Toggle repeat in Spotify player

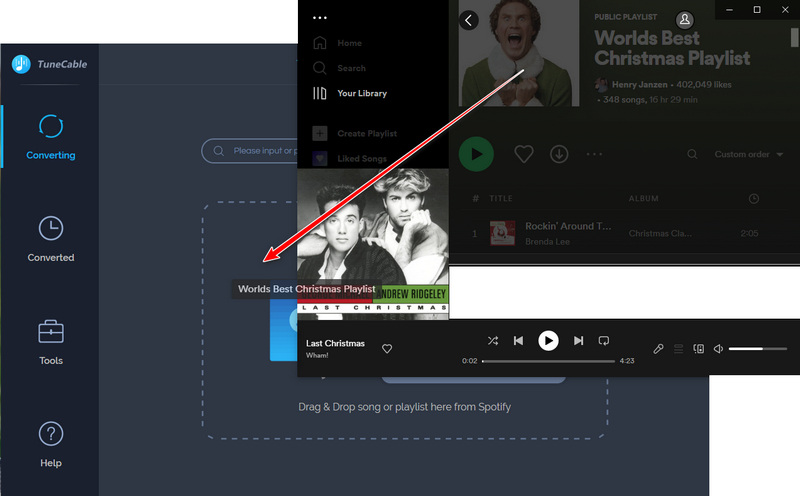pos(604,340)
